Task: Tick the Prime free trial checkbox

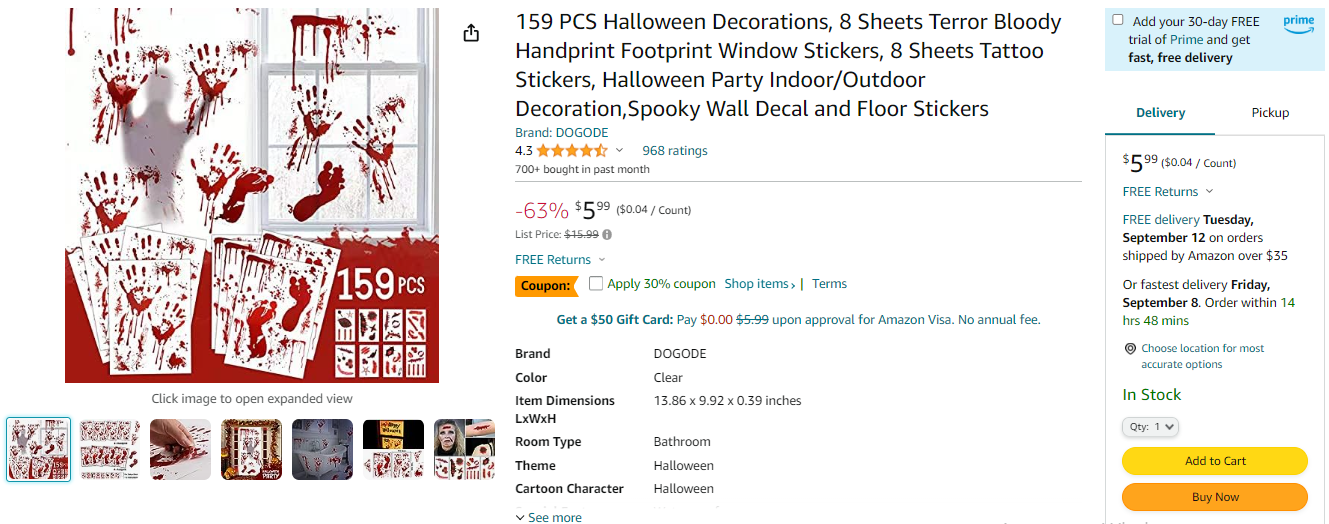Action: [x=1118, y=20]
